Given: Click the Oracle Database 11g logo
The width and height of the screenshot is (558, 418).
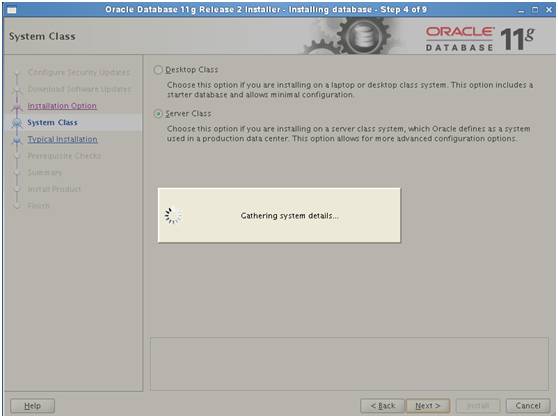Looking at the screenshot, I should [x=480, y=38].
